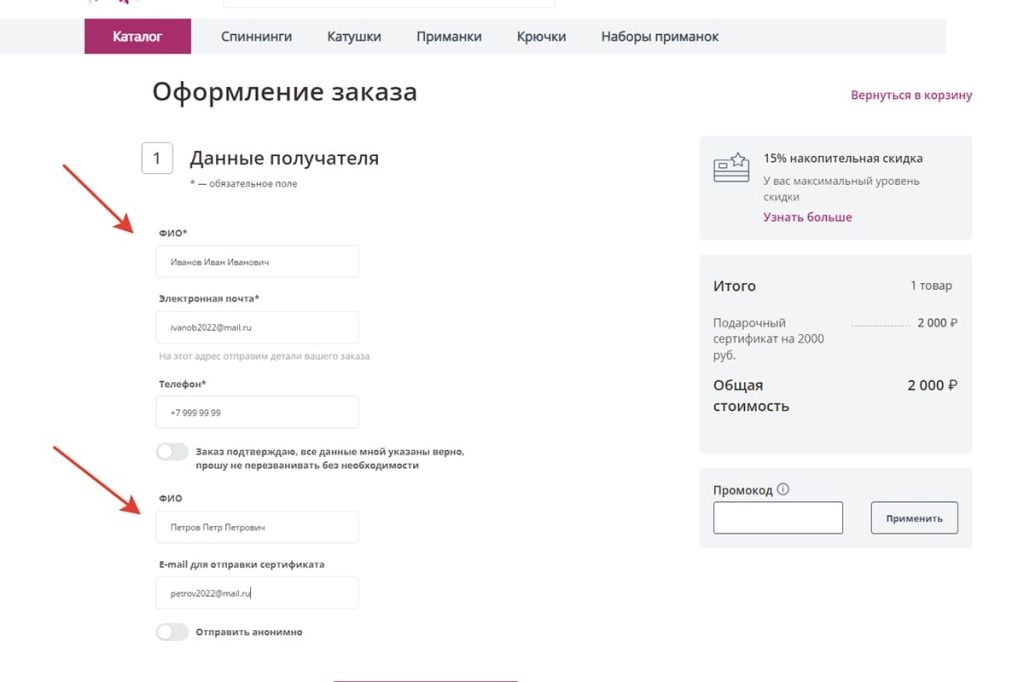Screen dimensions: 1024x682
Task: Select Катушки in the navigation bar
Action: pyautogui.click(x=354, y=37)
